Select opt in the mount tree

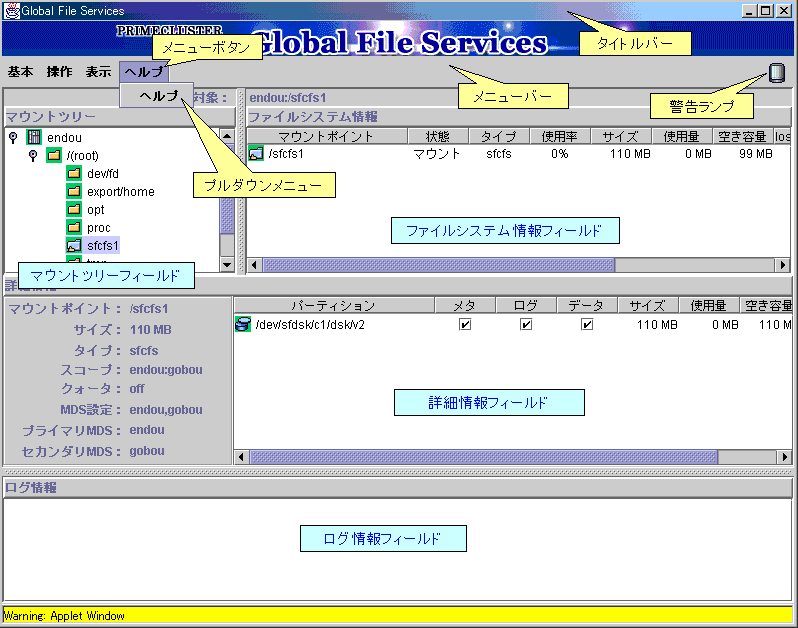pyautogui.click(x=96, y=210)
